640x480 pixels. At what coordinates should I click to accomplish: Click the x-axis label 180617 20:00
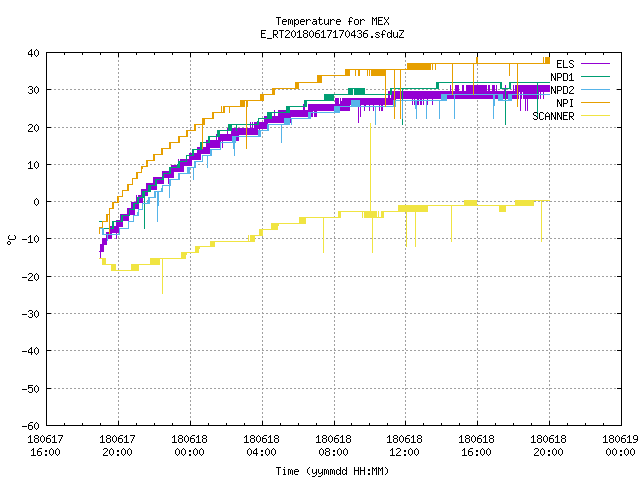click(x=118, y=446)
